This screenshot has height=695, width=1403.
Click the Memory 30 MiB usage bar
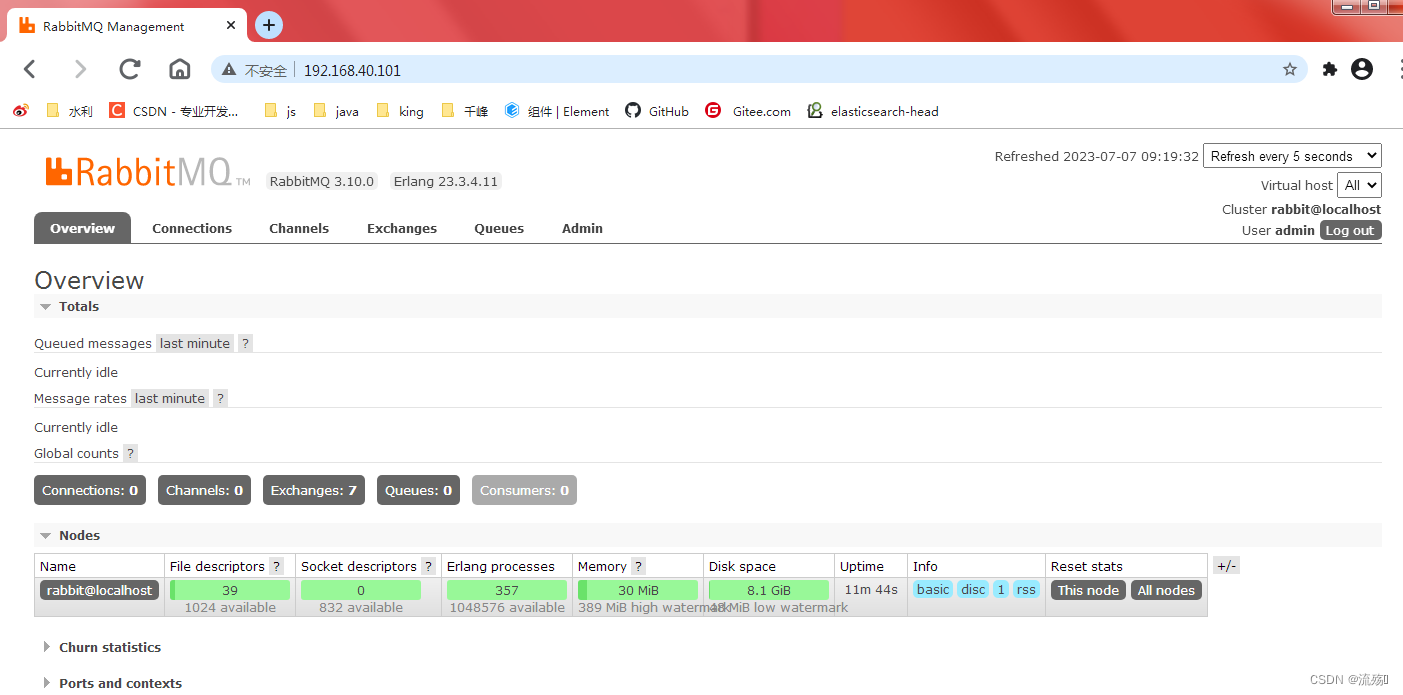[638, 590]
